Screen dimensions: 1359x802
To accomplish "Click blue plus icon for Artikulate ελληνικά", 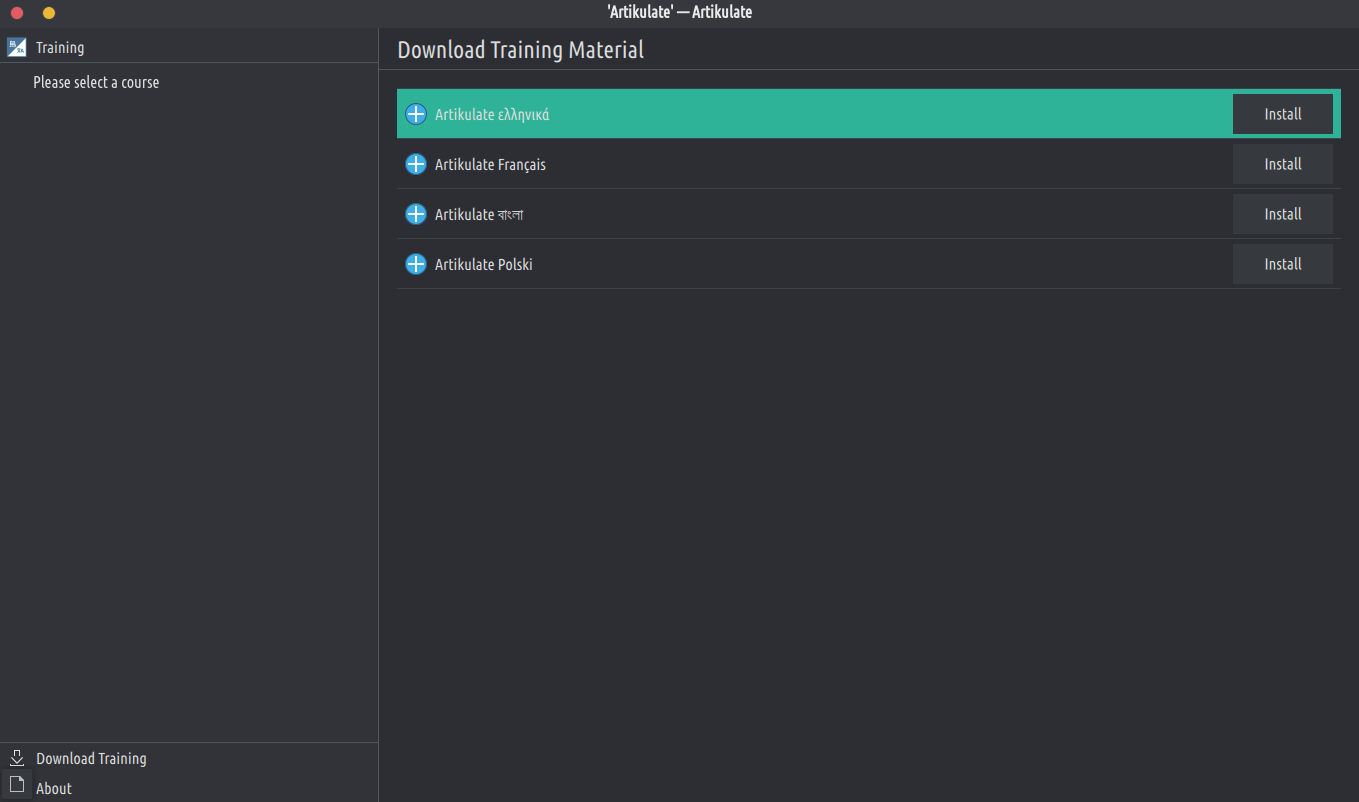I will pos(416,114).
